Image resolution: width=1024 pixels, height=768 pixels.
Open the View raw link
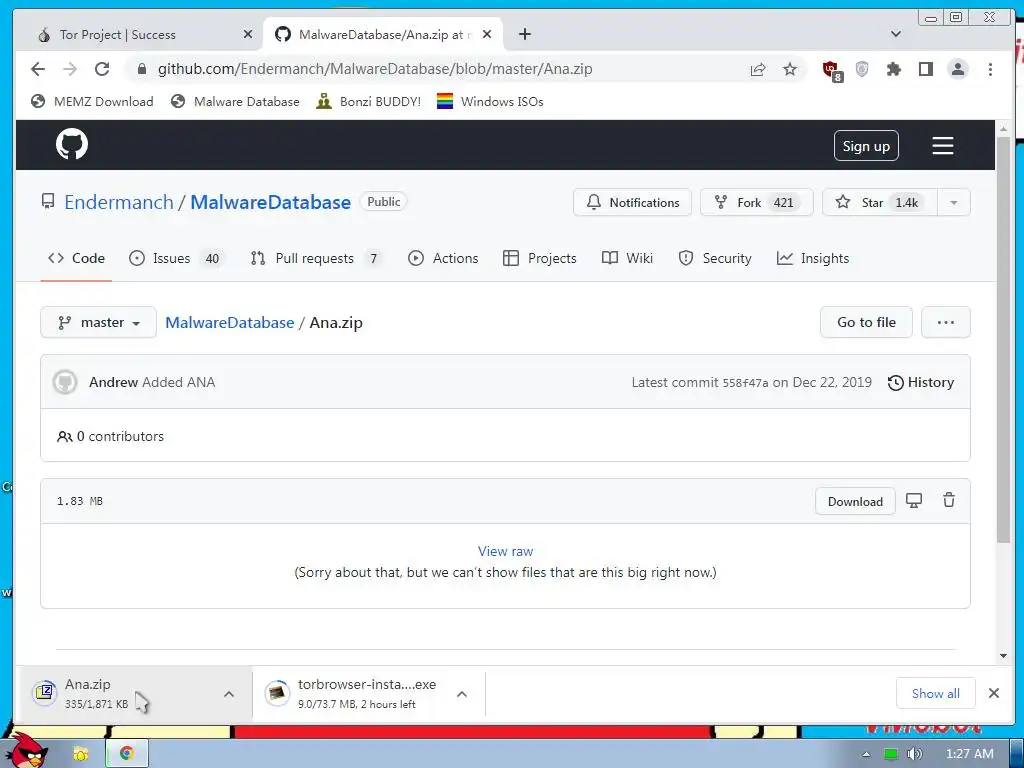click(505, 551)
